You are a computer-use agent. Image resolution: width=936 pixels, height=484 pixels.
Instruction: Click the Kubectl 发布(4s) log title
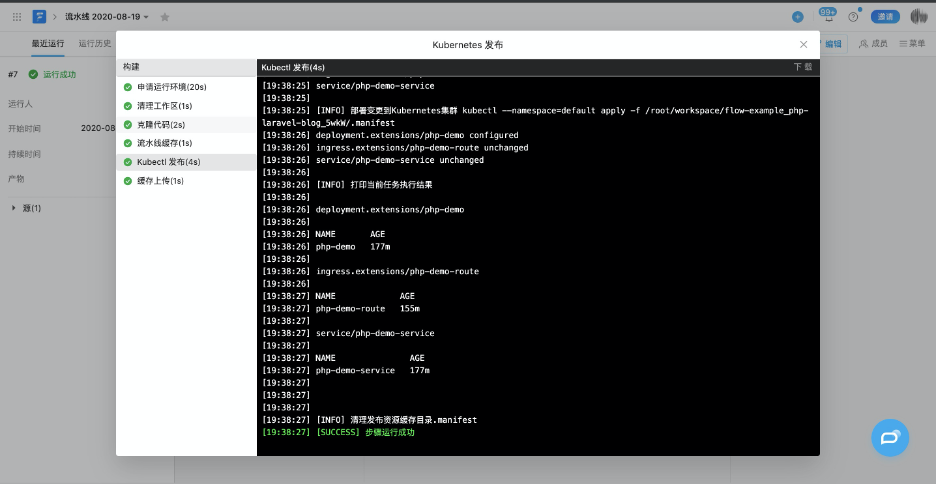coord(293,67)
